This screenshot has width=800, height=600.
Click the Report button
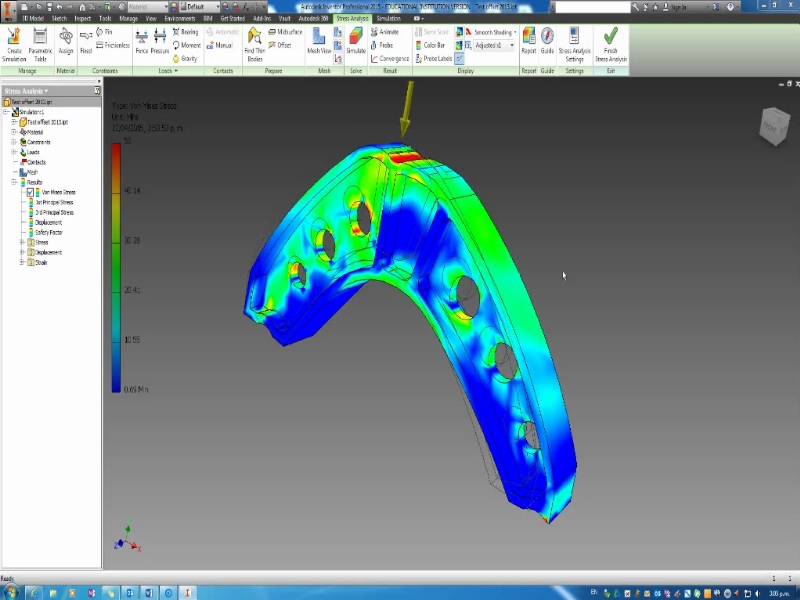click(527, 45)
